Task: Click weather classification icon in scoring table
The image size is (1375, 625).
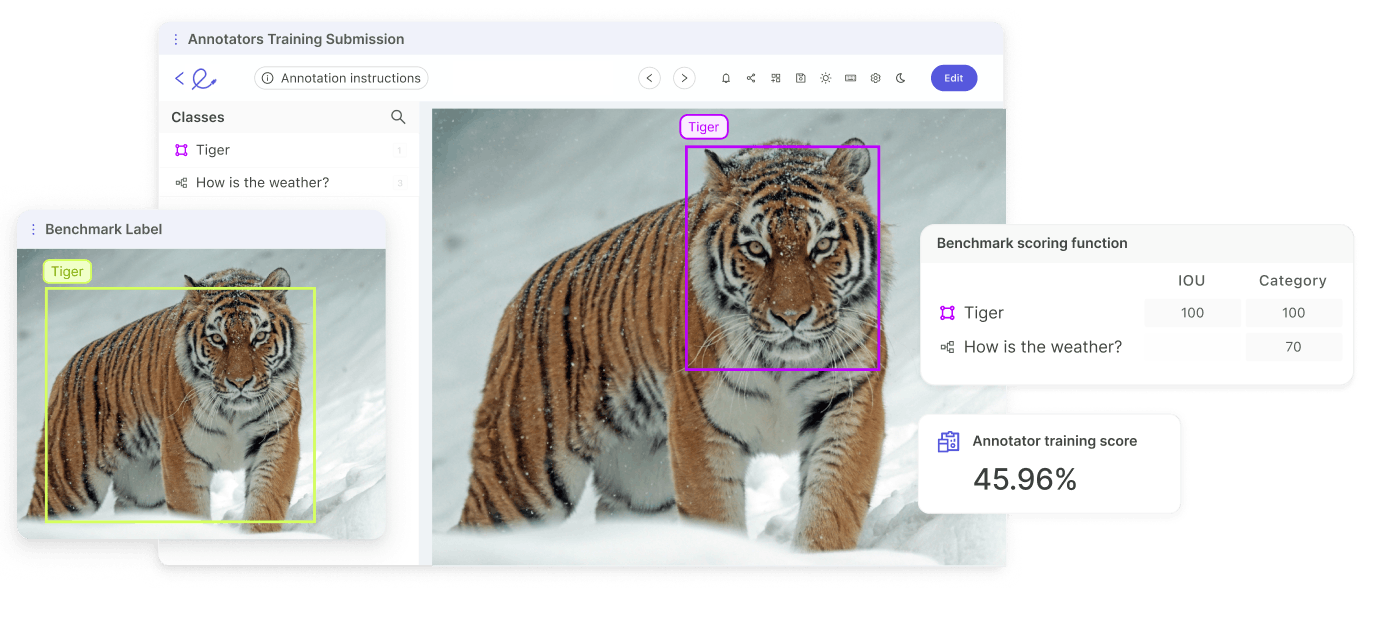Action: tap(947, 347)
